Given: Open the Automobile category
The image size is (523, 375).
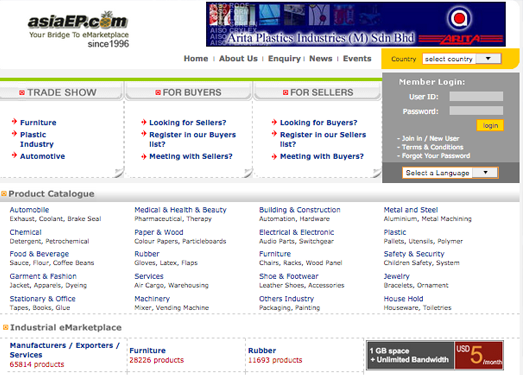Looking at the screenshot, I should pos(29,210).
